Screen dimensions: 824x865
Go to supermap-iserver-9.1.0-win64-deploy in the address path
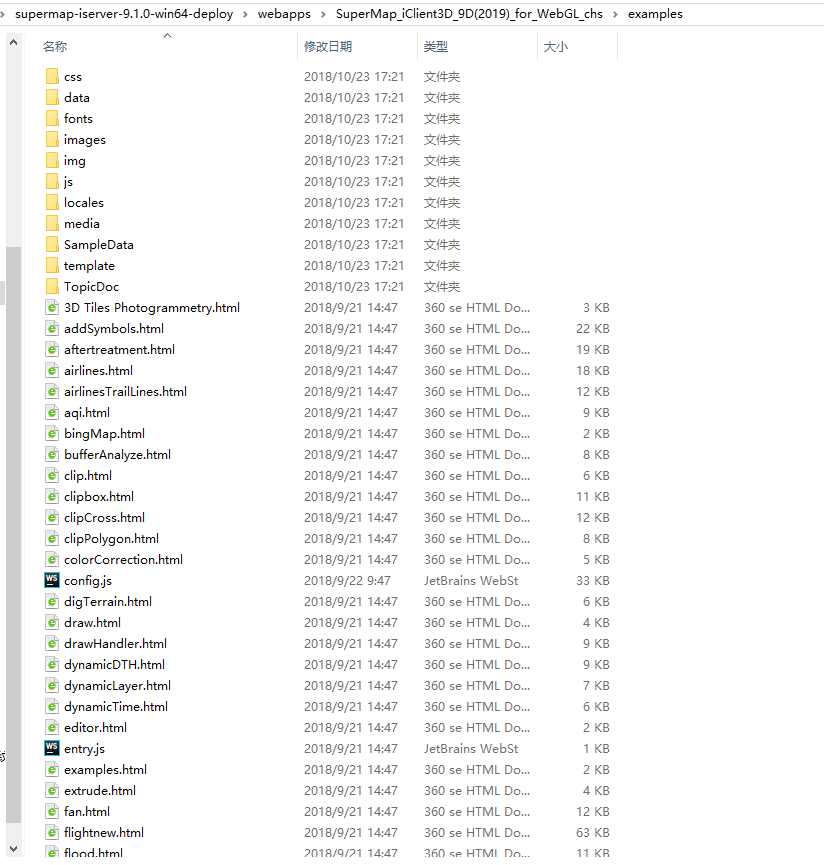pos(124,14)
